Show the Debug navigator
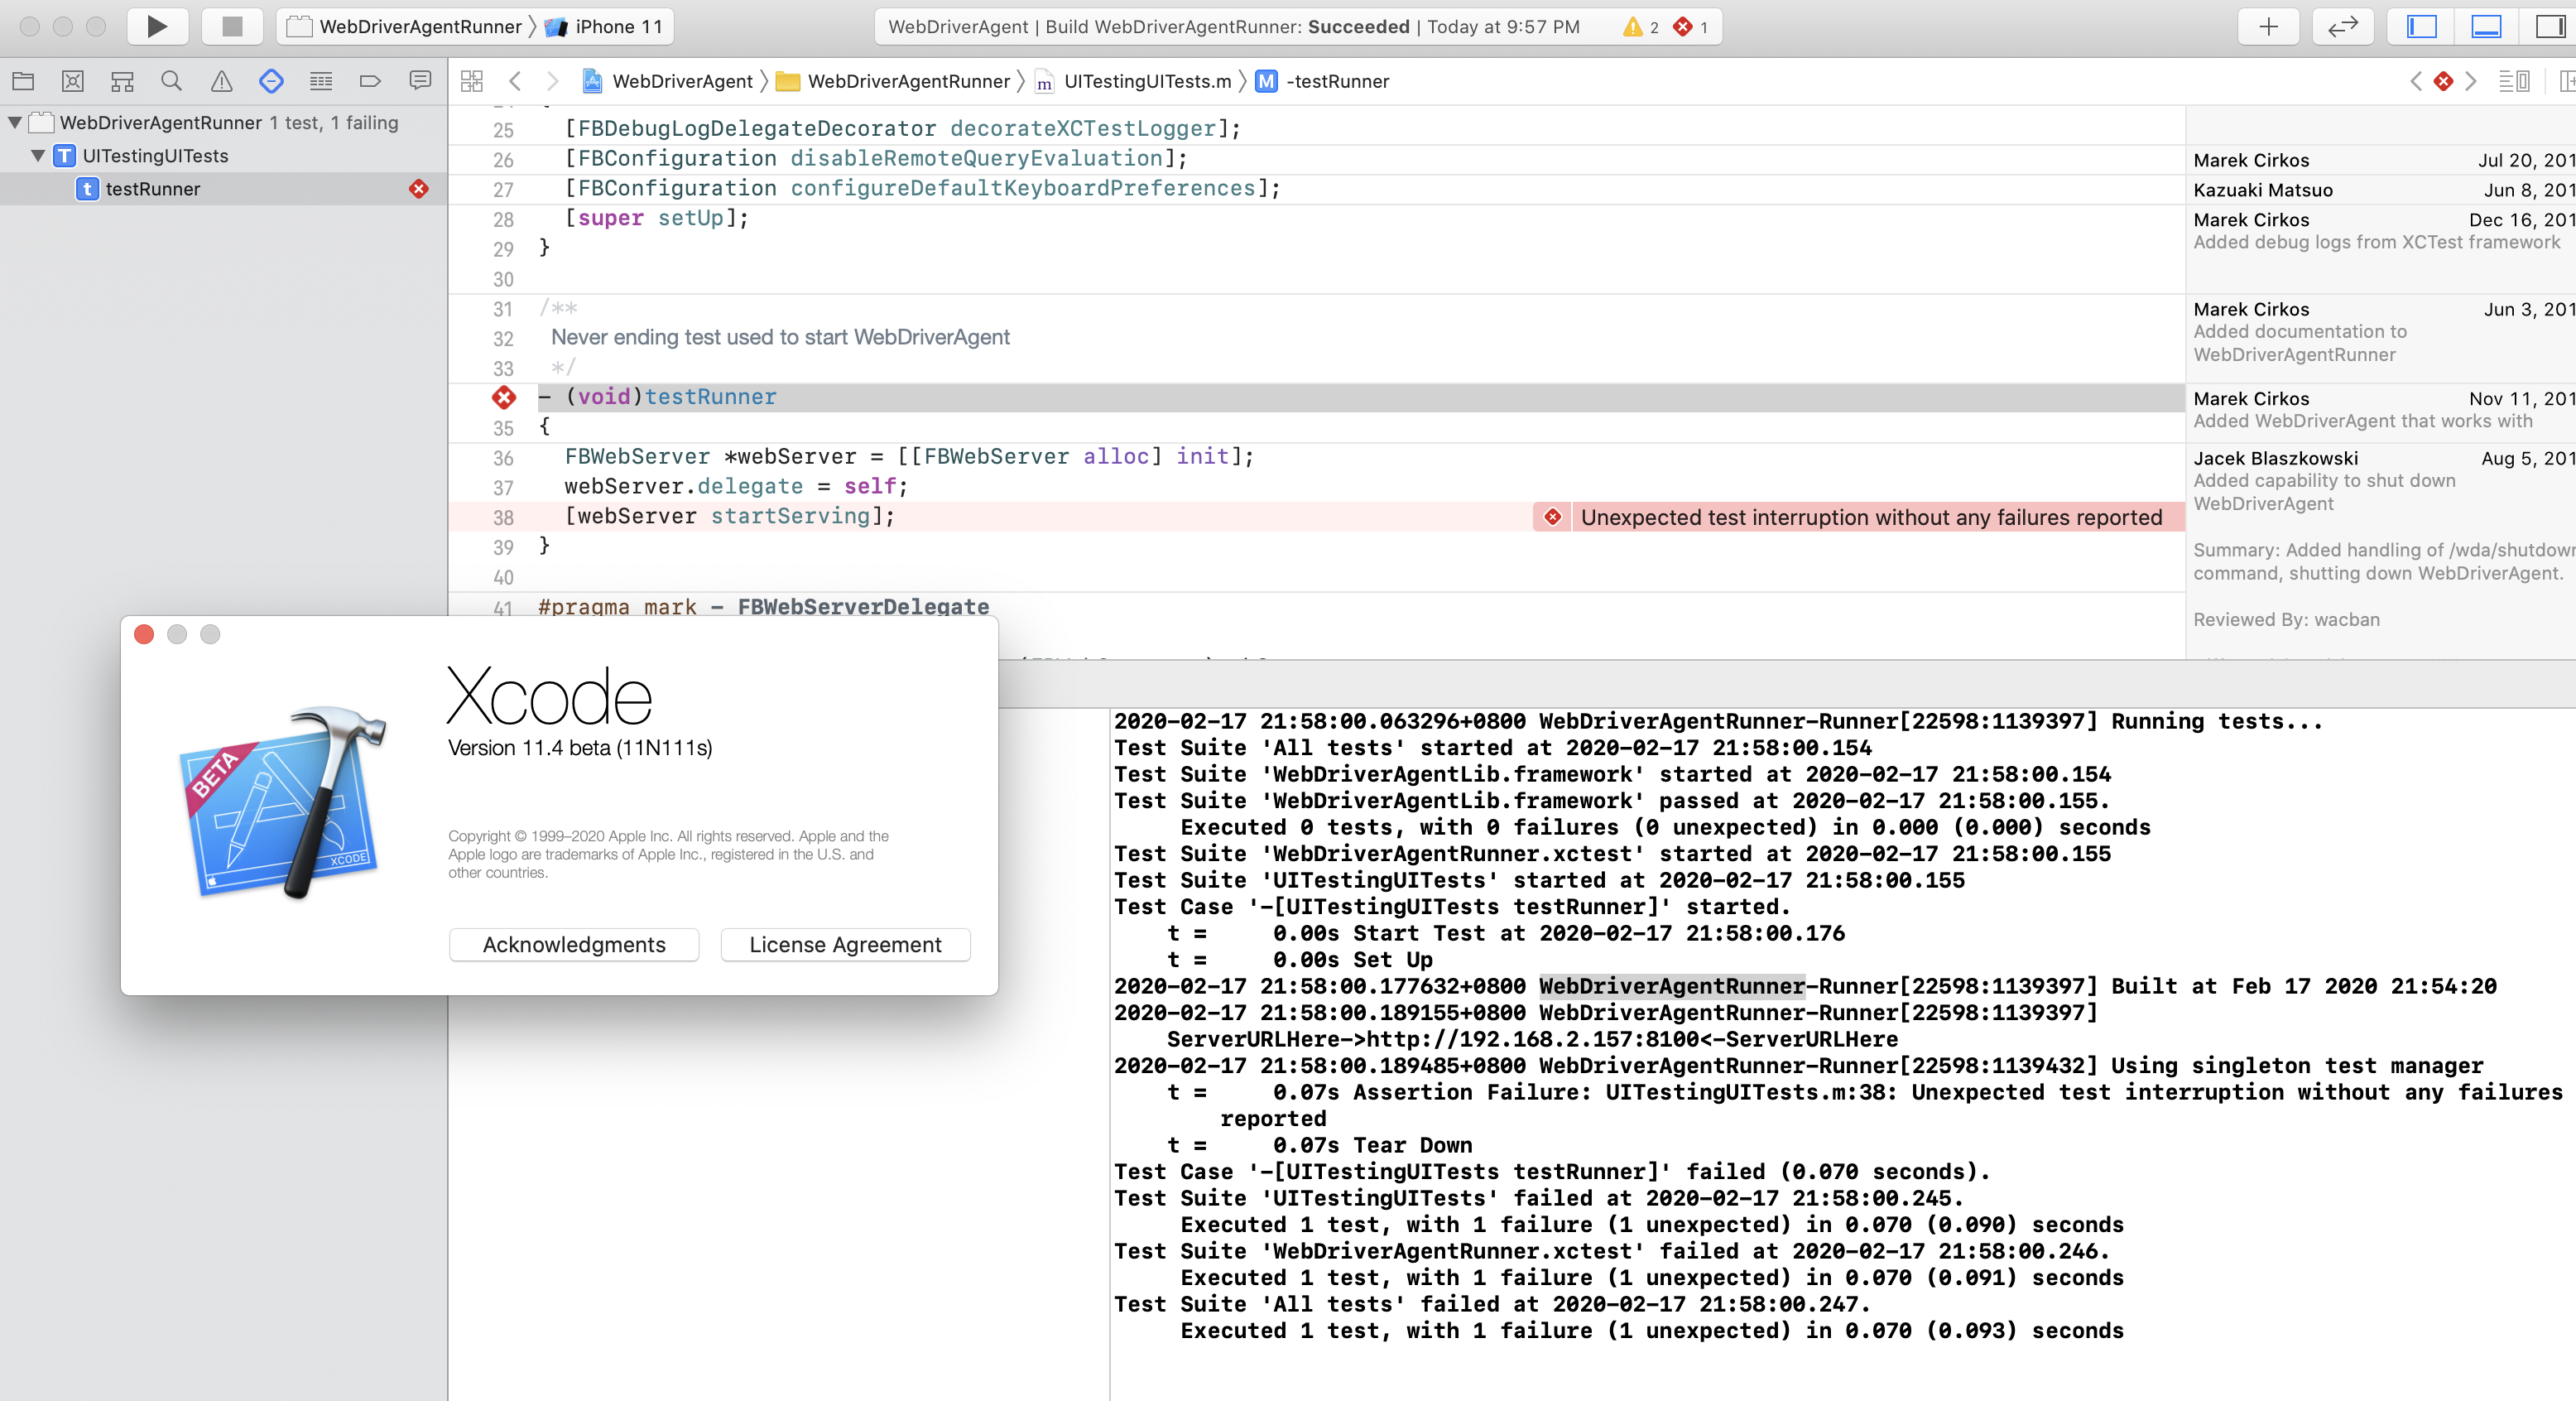Screen dimensions: 2576x1401 (x=321, y=81)
